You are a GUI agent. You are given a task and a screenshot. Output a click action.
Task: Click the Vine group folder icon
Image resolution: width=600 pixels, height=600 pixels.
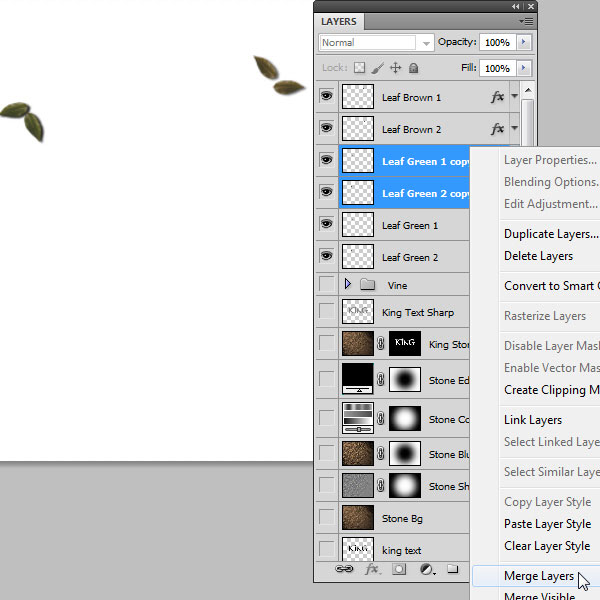[x=367, y=284]
